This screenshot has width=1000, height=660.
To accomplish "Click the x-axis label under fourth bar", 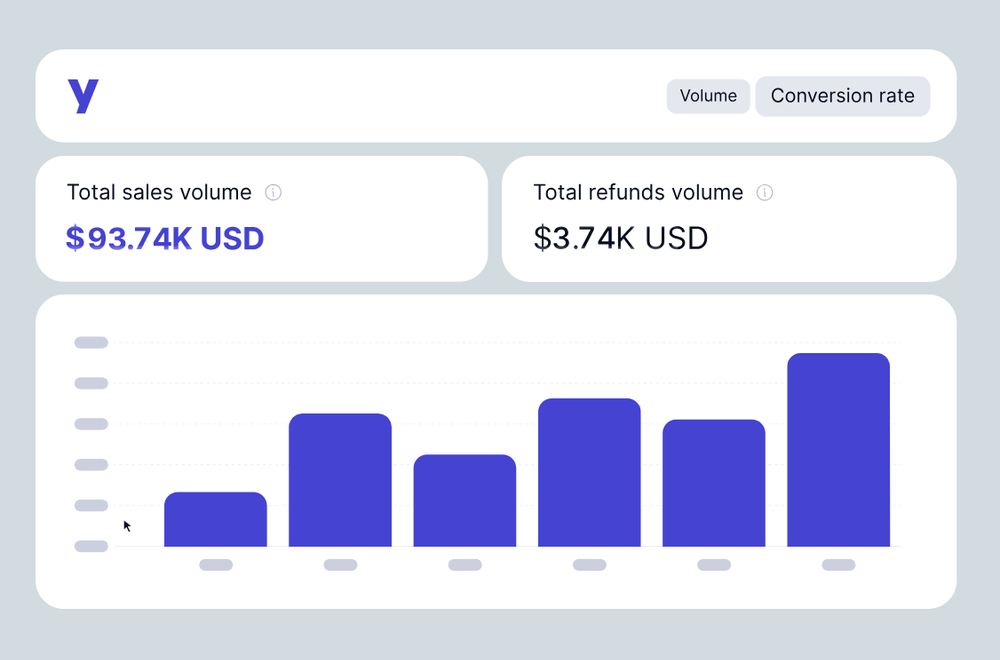I will pyautogui.click(x=589, y=565).
